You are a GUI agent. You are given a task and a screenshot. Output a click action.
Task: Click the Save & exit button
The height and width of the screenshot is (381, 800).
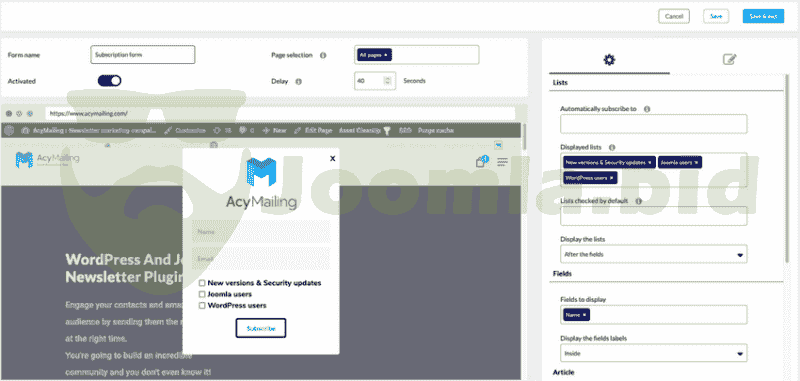coord(763,16)
